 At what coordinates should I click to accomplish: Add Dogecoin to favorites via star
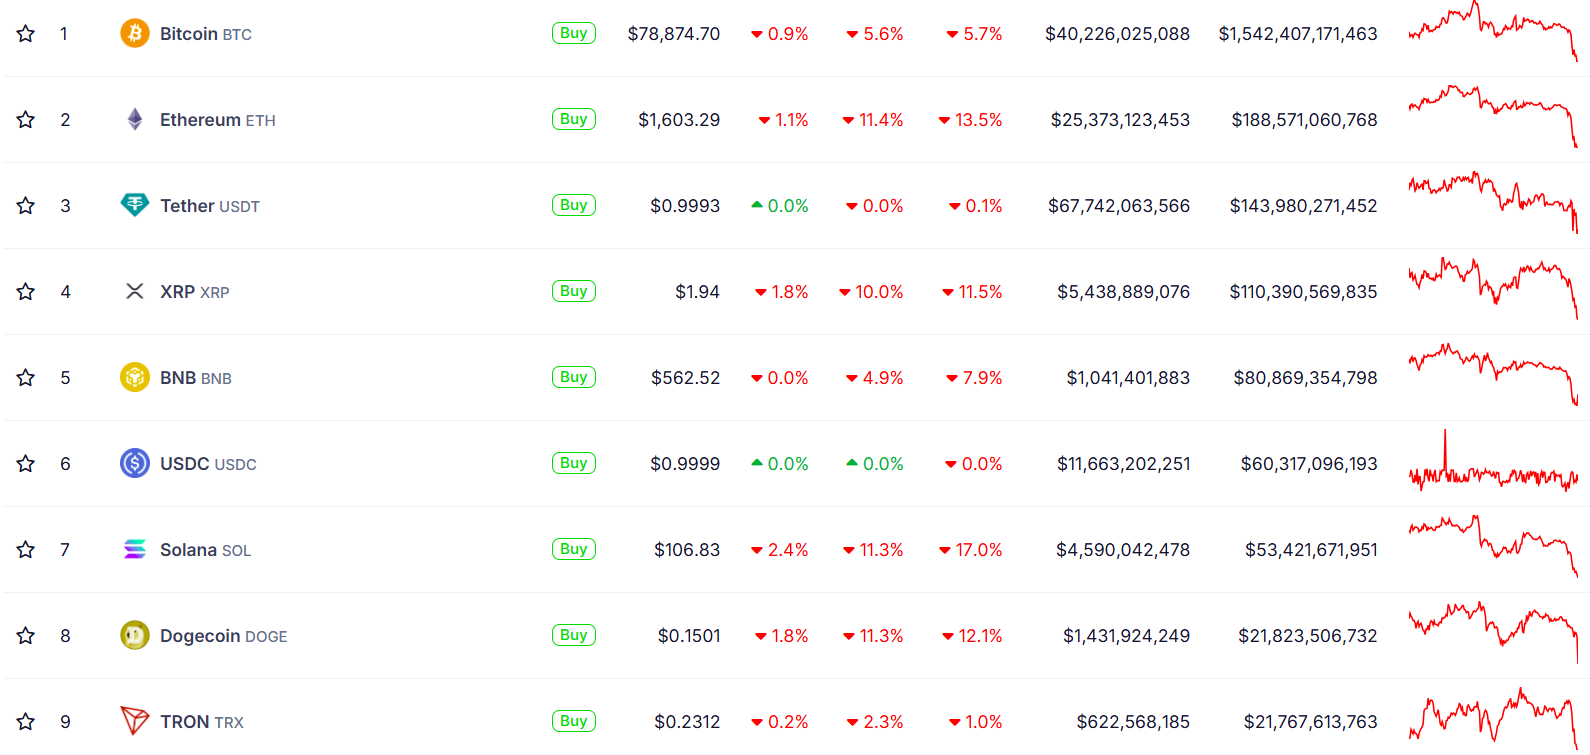[26, 636]
